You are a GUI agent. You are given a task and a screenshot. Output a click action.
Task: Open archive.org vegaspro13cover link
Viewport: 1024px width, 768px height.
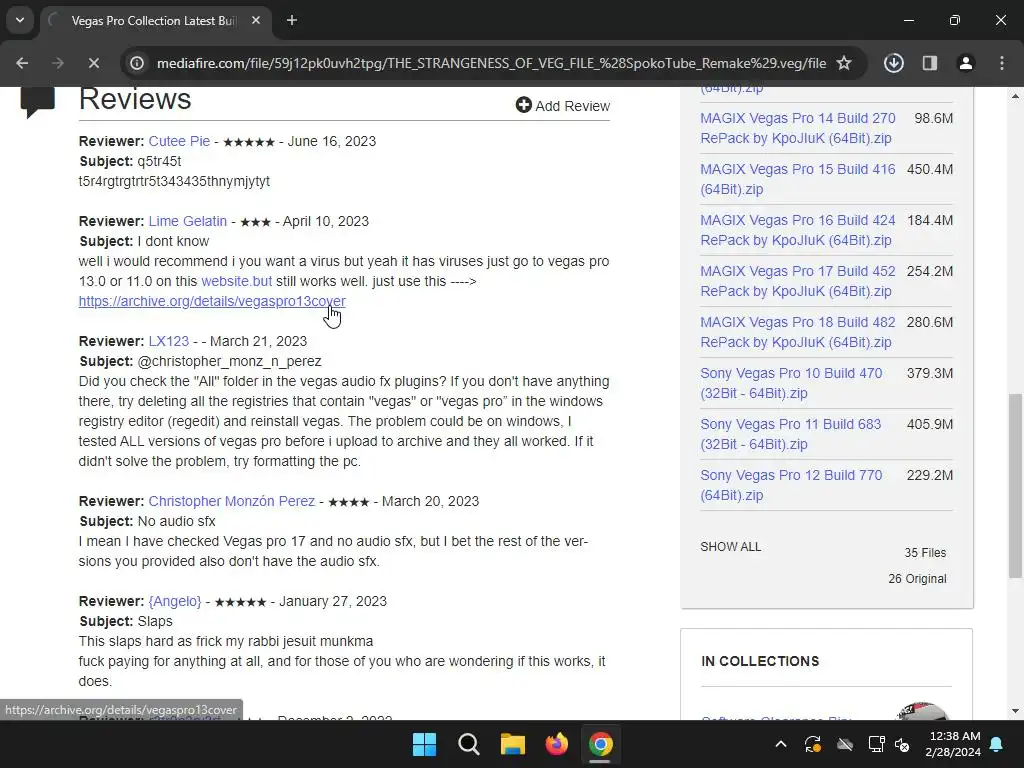(x=212, y=301)
